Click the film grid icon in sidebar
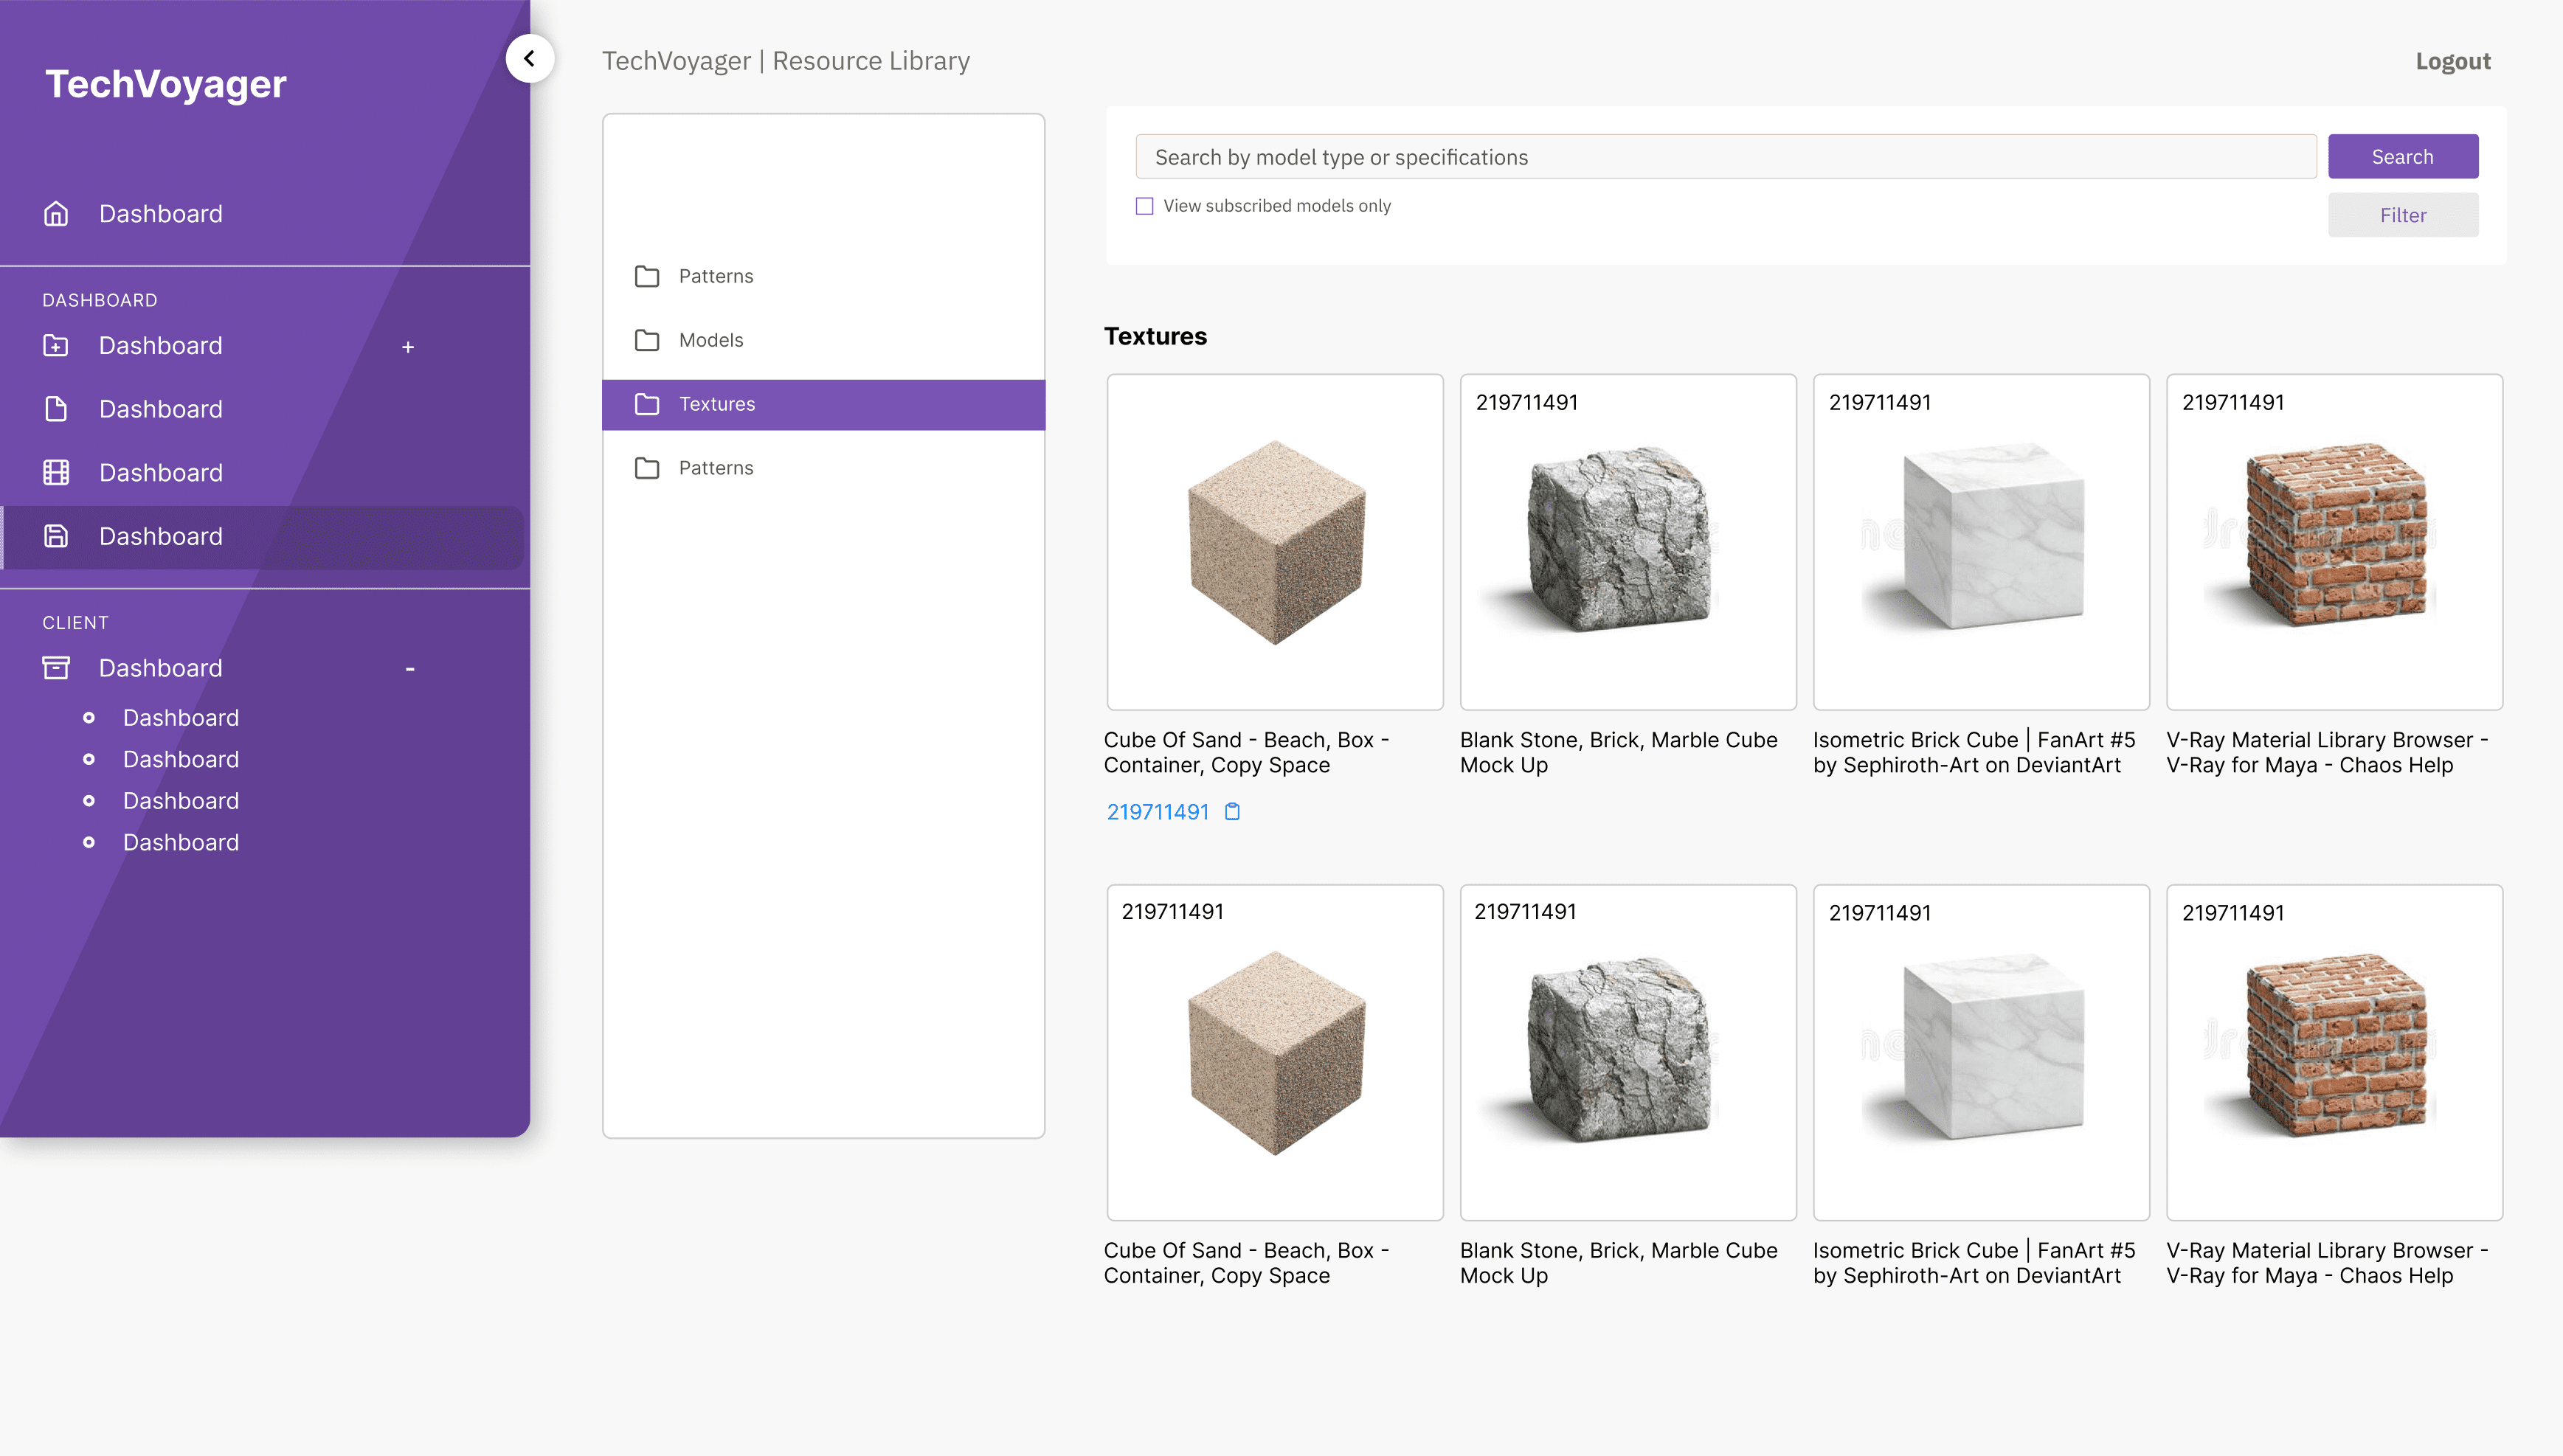 [x=56, y=473]
